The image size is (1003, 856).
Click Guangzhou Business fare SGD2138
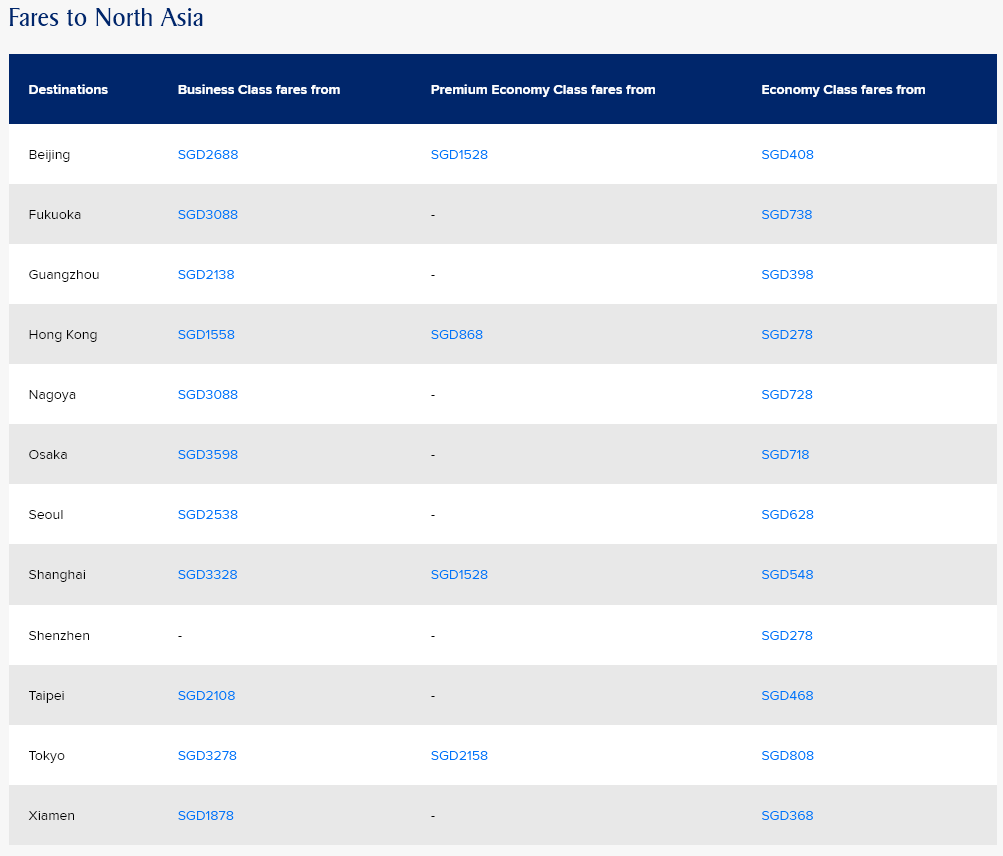[x=206, y=275]
